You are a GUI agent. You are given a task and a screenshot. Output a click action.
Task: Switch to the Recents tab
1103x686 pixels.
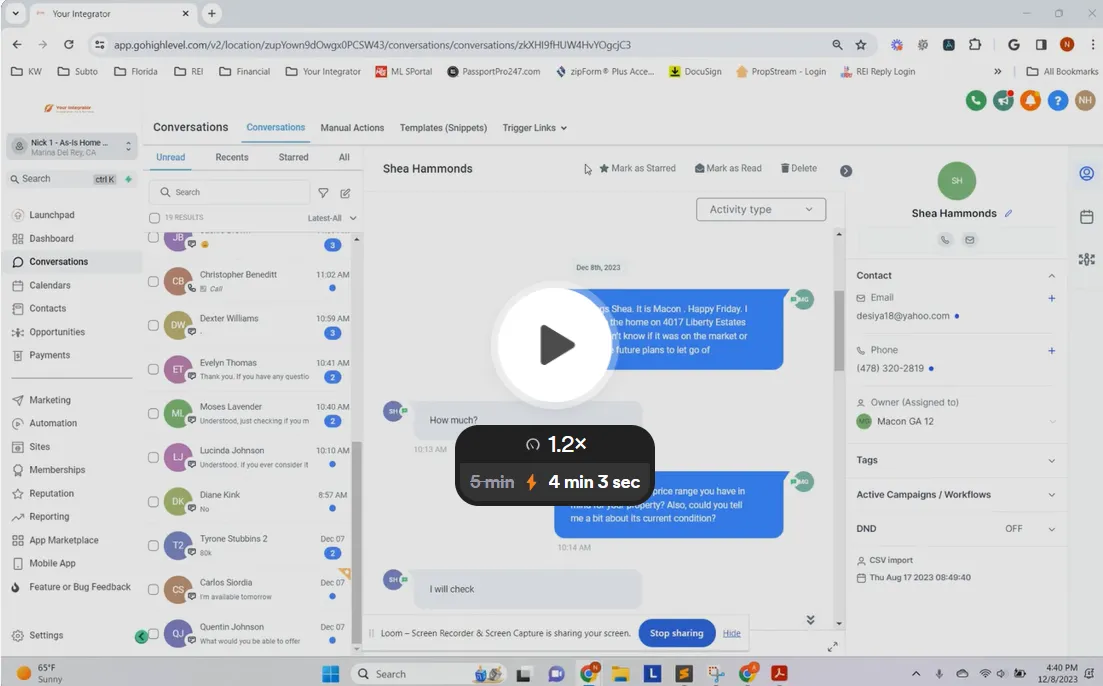[231, 157]
